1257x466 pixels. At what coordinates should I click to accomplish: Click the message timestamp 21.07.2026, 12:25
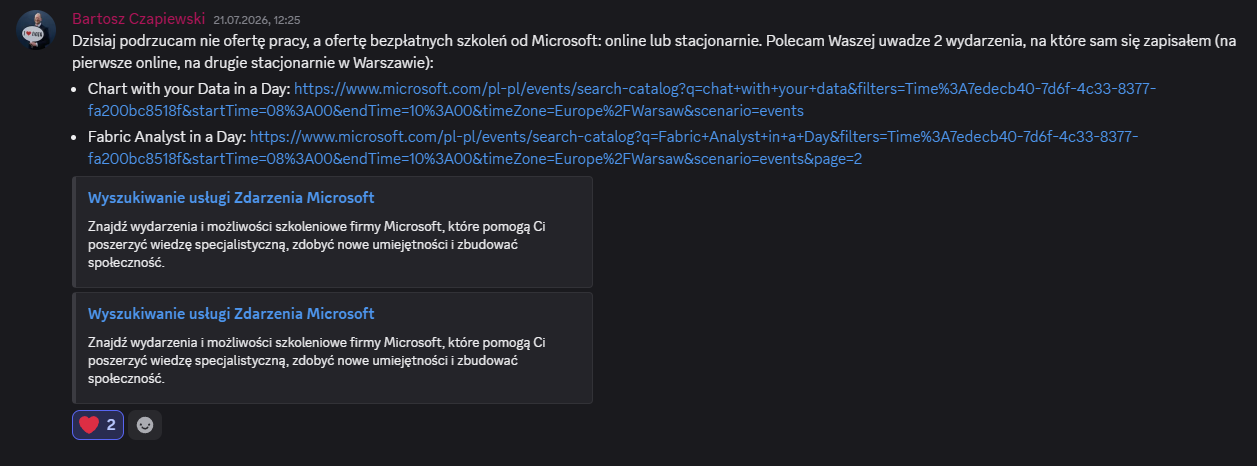[257, 20]
